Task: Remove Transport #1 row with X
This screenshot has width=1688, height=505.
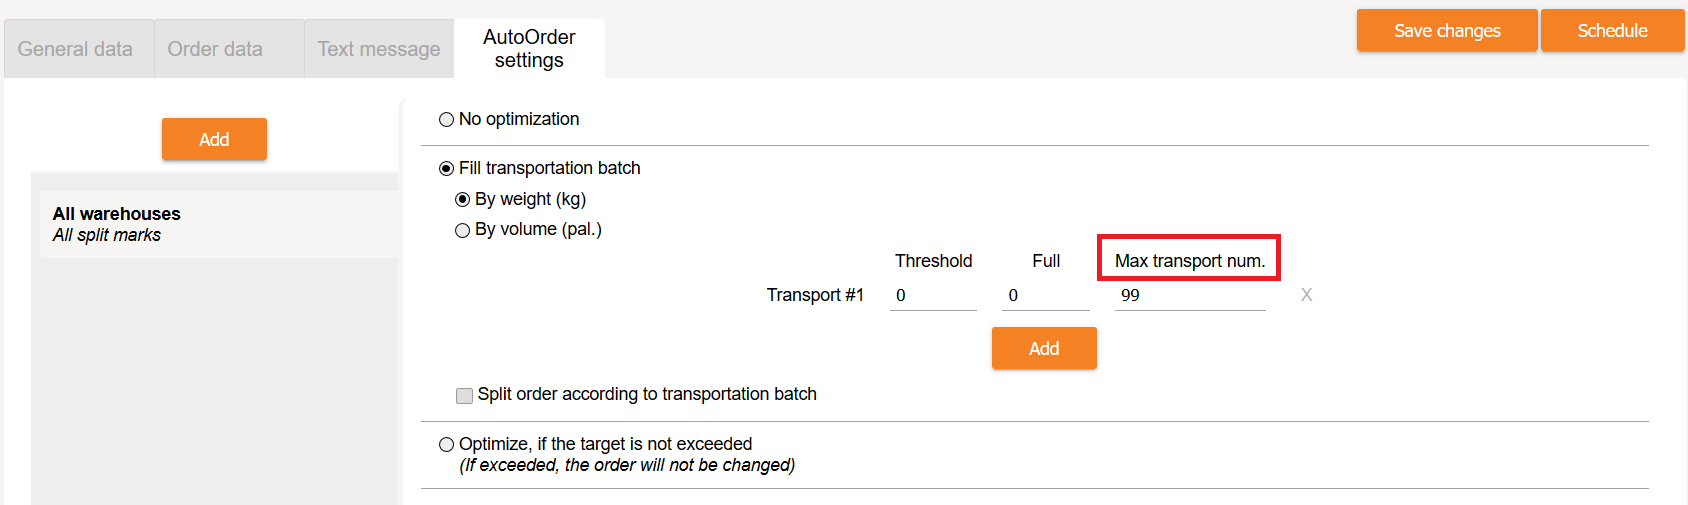Action: (x=1306, y=295)
